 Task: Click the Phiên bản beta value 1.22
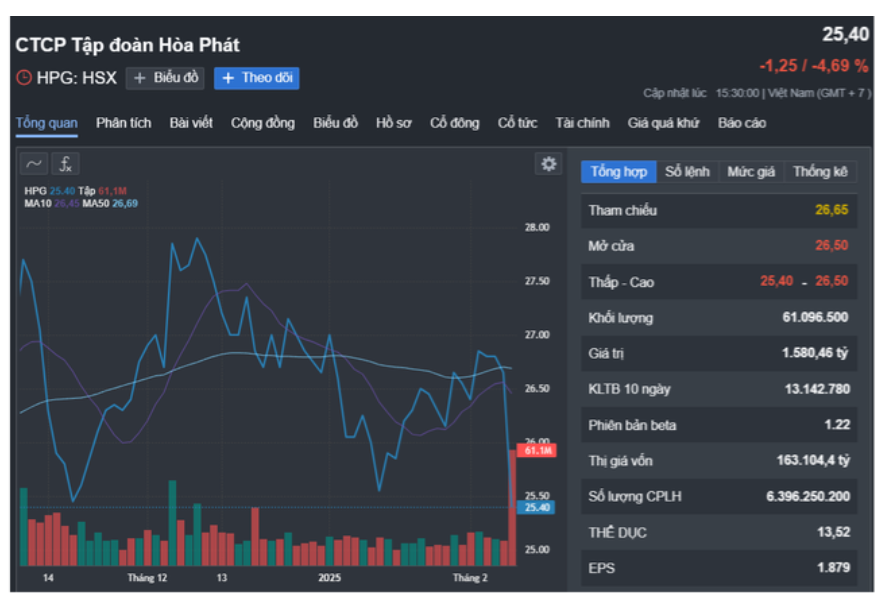coord(837,425)
